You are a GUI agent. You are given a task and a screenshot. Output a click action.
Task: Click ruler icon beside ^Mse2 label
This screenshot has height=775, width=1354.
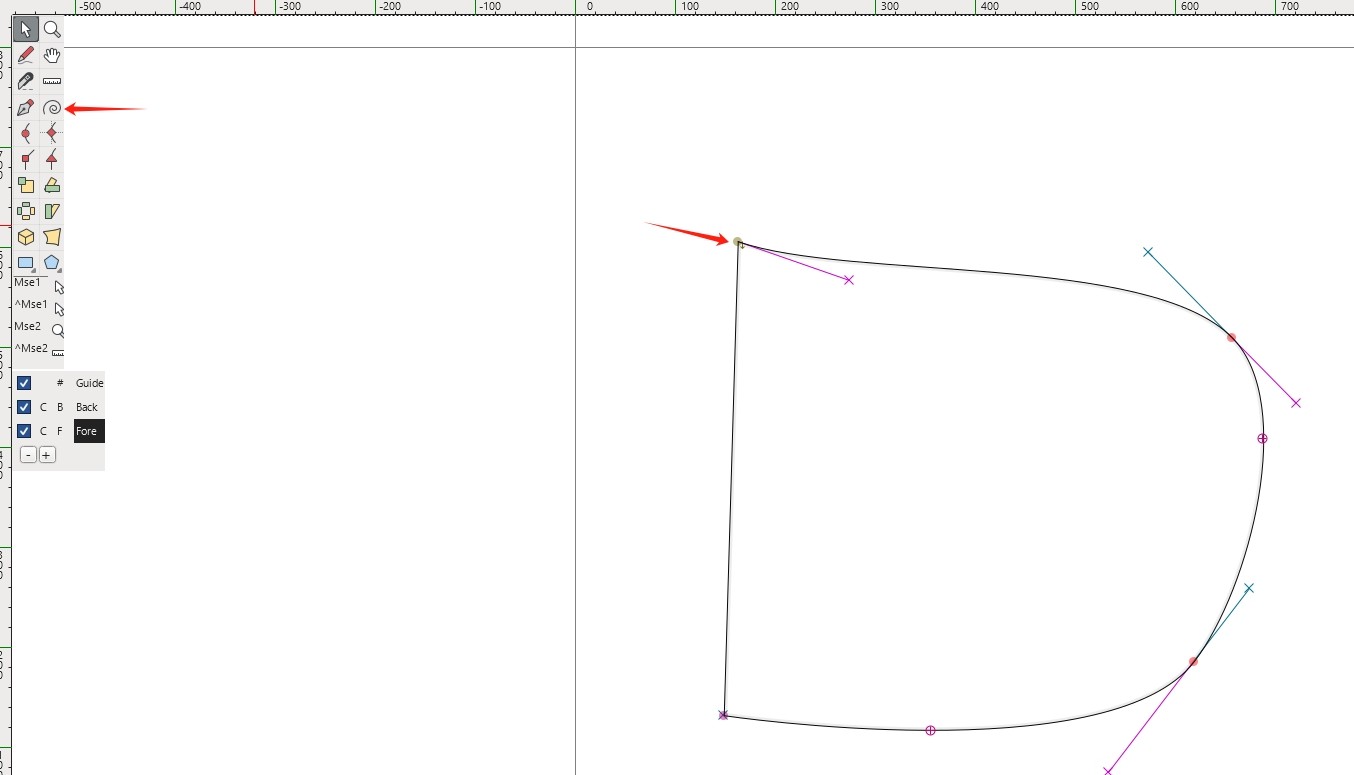tap(58, 352)
